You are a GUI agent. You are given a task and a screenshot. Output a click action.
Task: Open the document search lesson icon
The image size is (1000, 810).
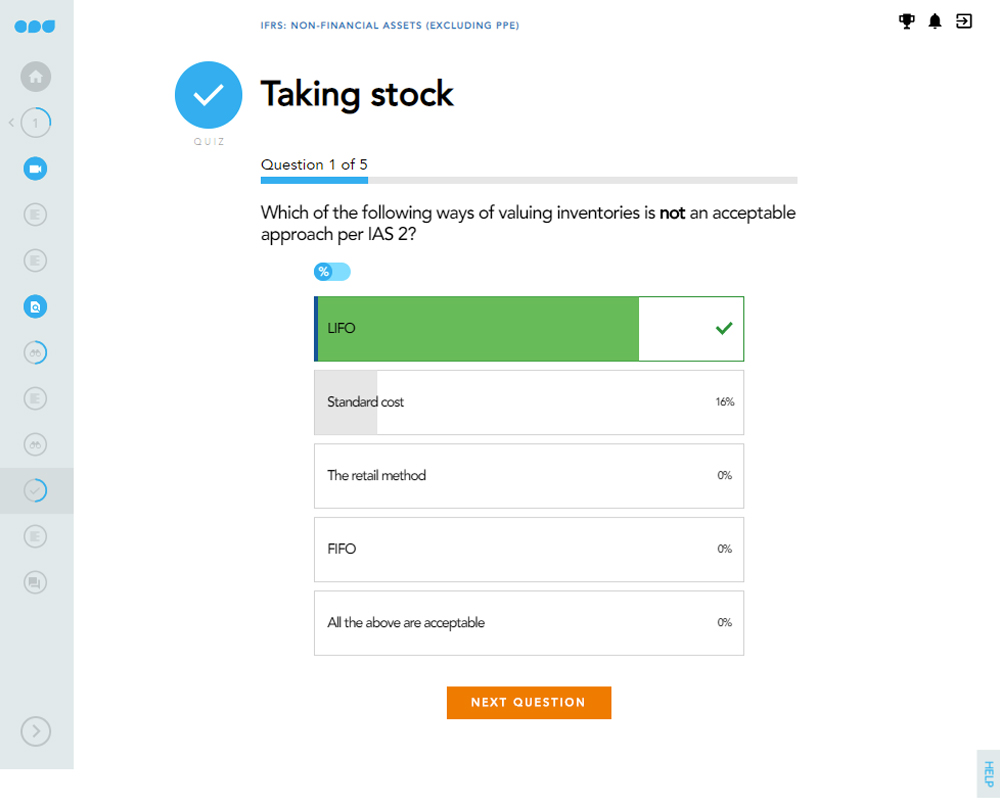point(36,307)
